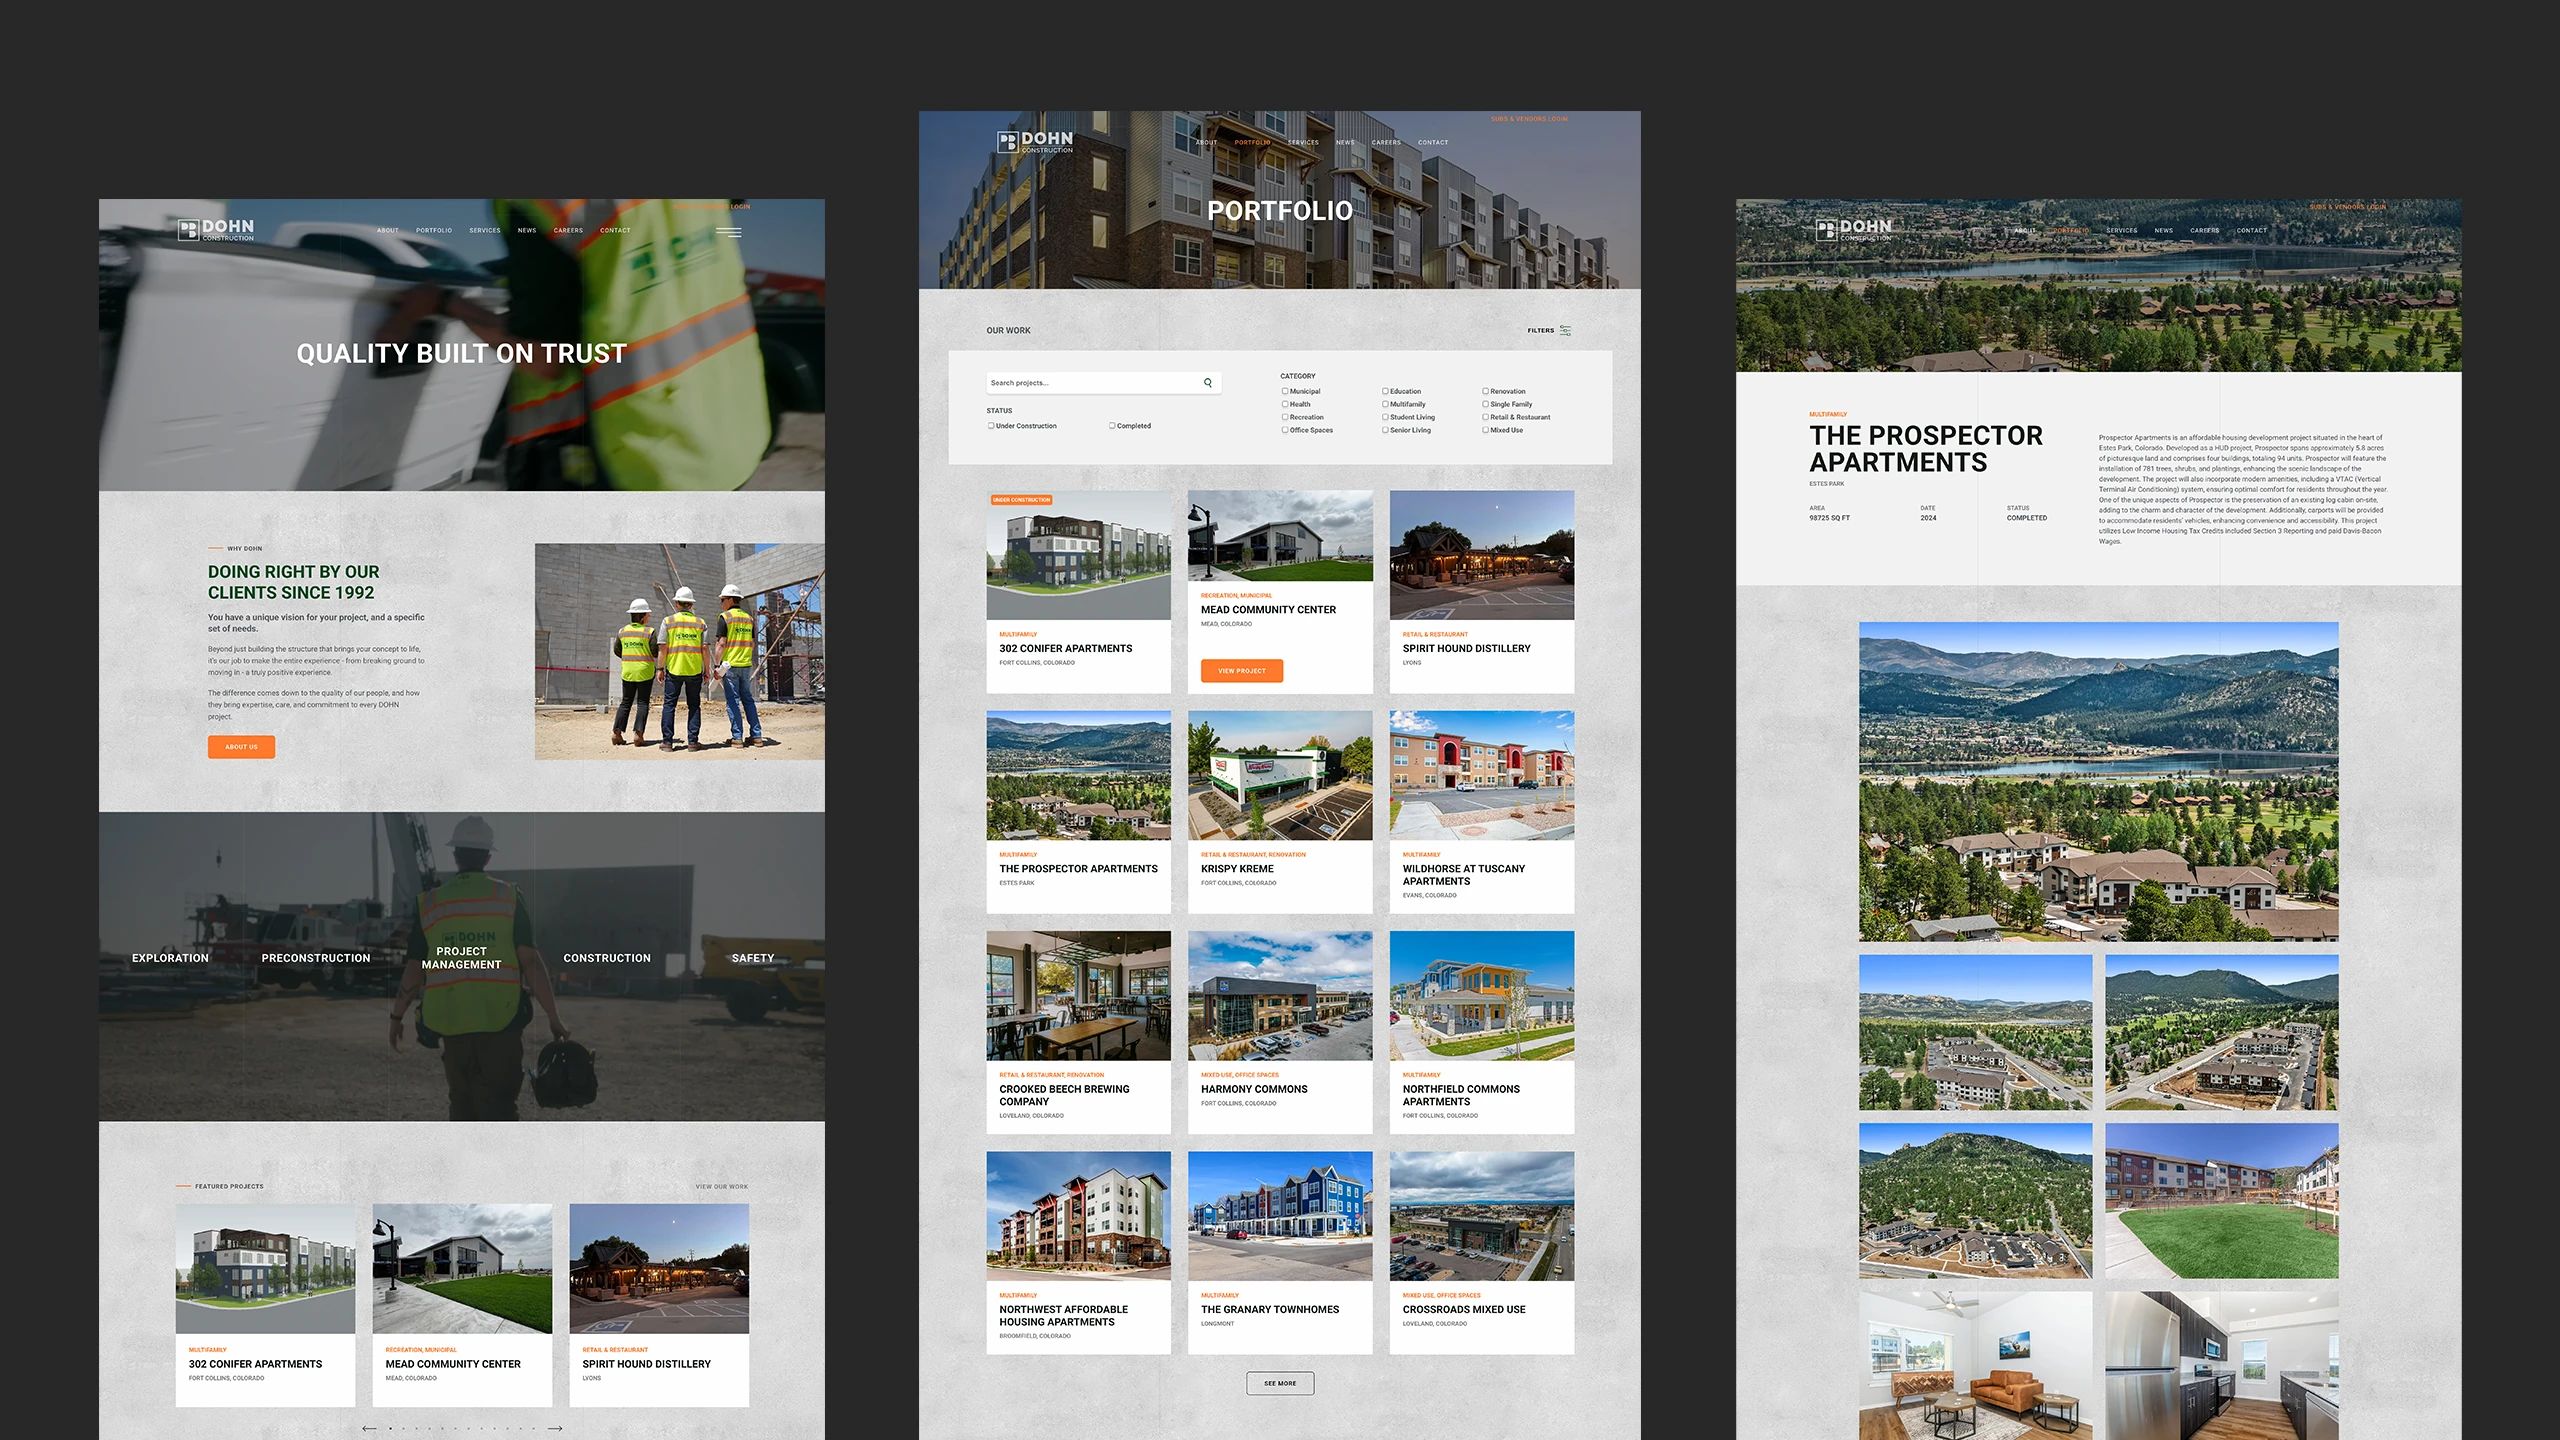2560x1440 pixels.
Task: Check the Under Construction status filter
Action: point(991,426)
